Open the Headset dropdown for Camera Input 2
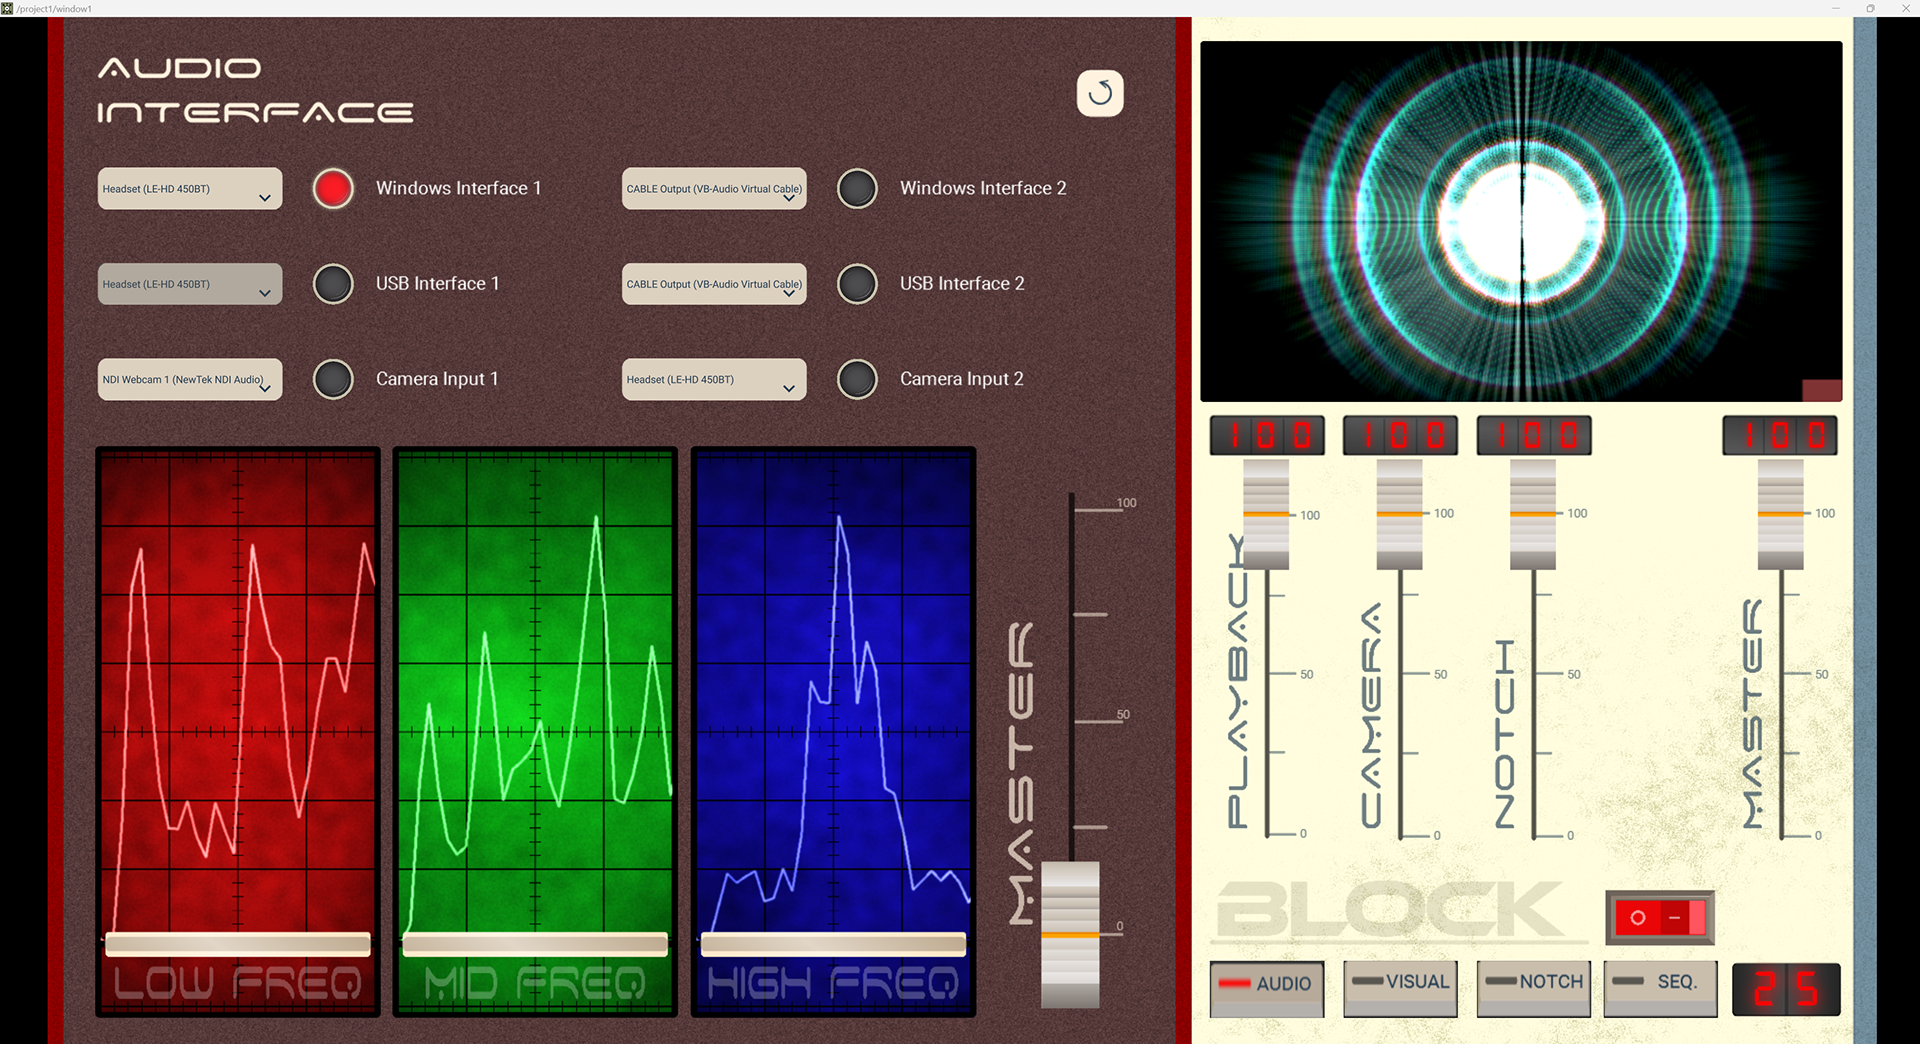 (714, 379)
